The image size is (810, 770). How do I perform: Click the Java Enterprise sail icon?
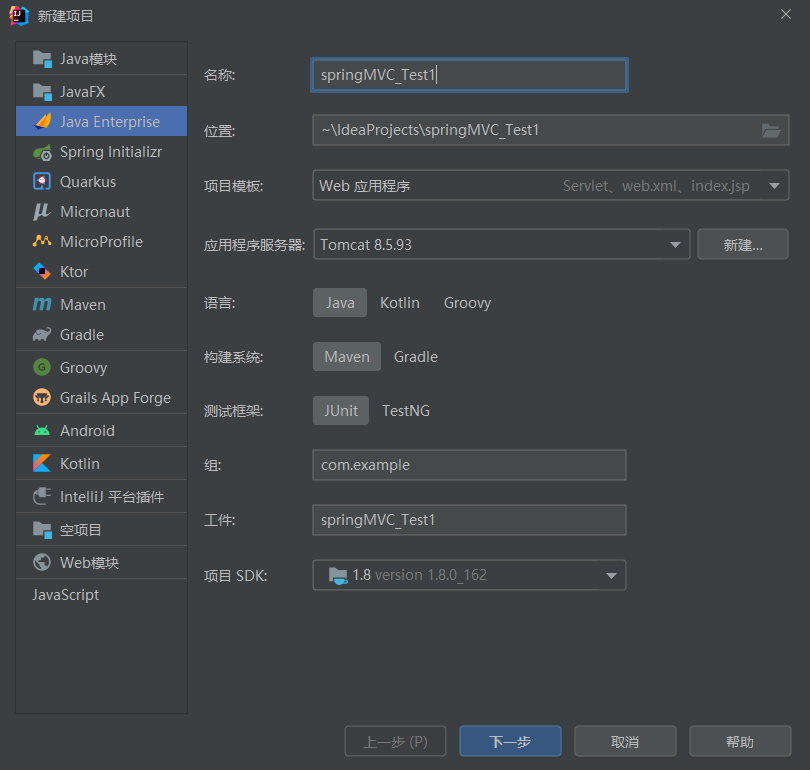[x=42, y=121]
